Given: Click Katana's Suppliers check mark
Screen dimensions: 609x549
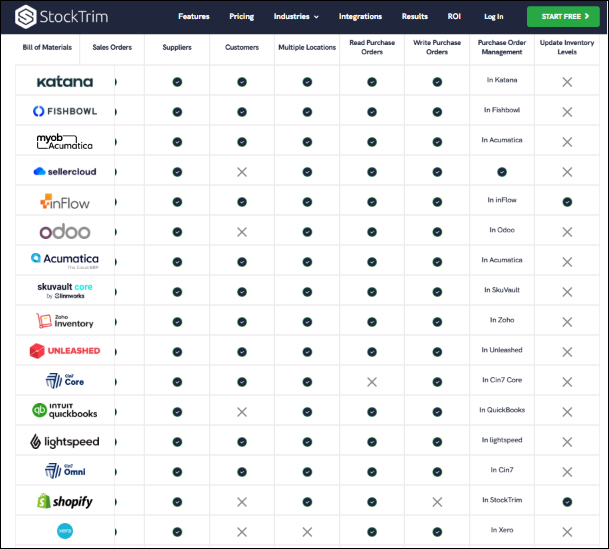Looking at the screenshot, I should pos(177,82).
